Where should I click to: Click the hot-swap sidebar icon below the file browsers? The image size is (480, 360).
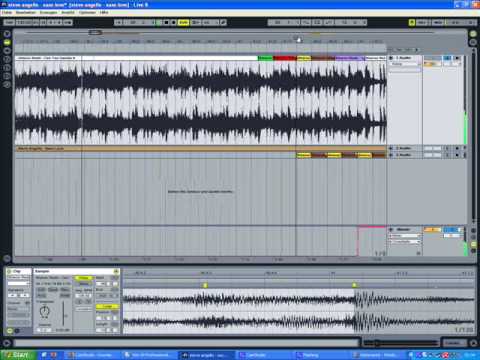coord(7,85)
